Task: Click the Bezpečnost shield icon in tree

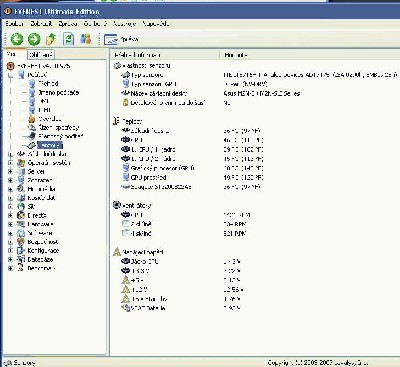Action: pyautogui.click(x=21, y=242)
